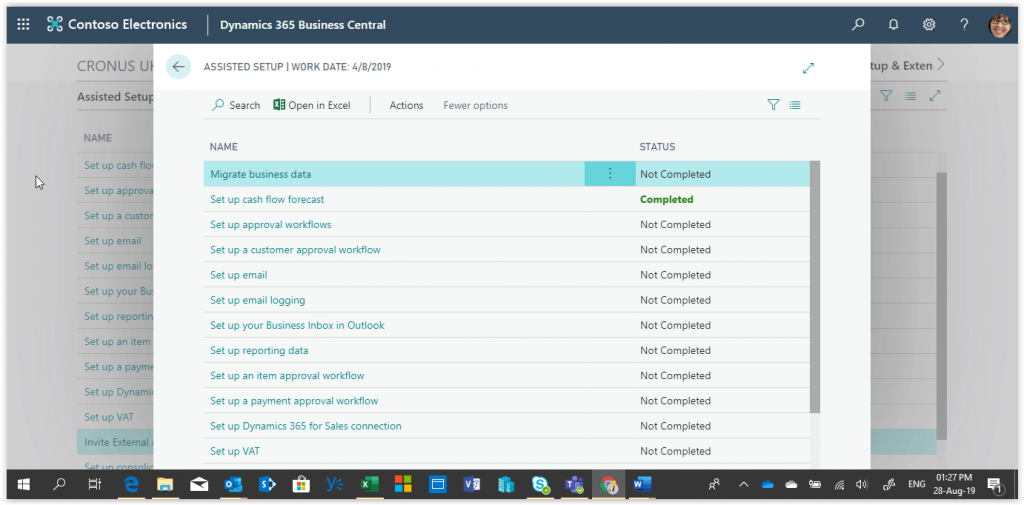1024x505 pixels.
Task: Expand the Actions menu
Action: coord(406,105)
